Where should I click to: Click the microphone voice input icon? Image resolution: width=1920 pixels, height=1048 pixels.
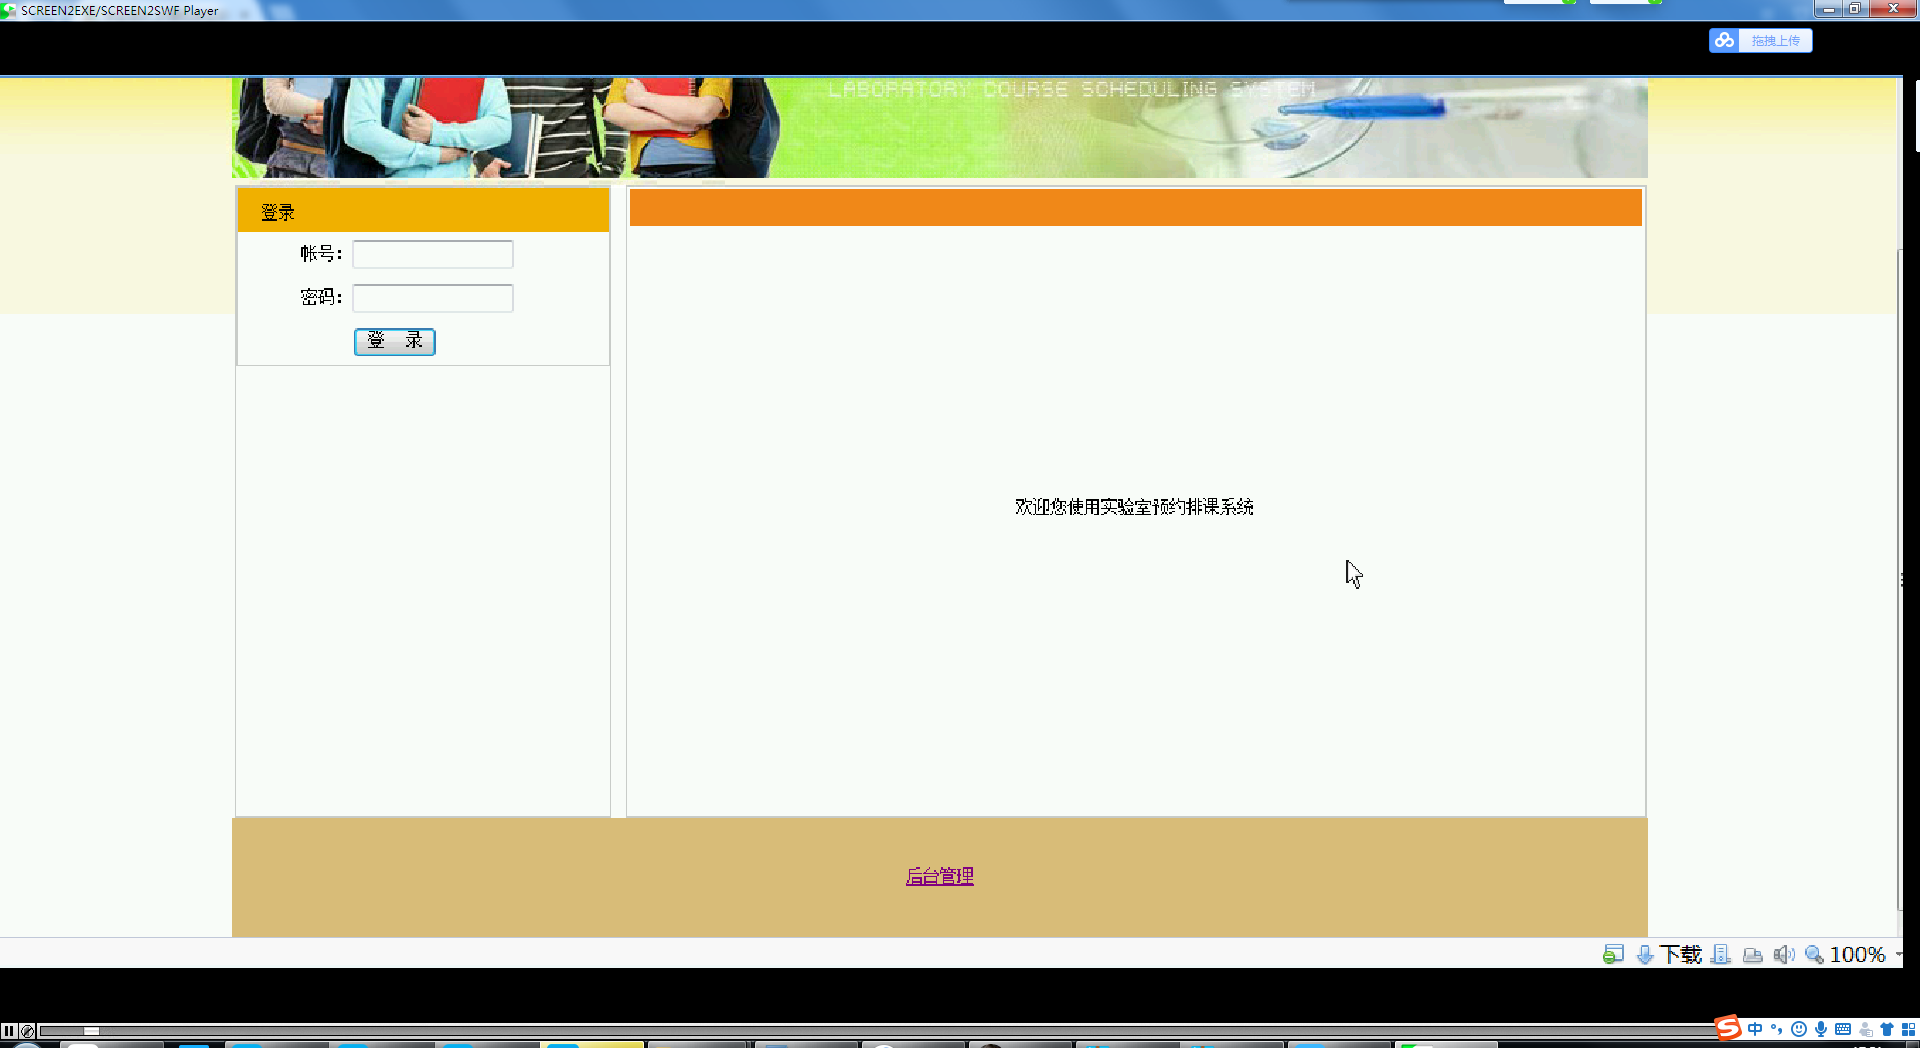pyautogui.click(x=1821, y=1029)
